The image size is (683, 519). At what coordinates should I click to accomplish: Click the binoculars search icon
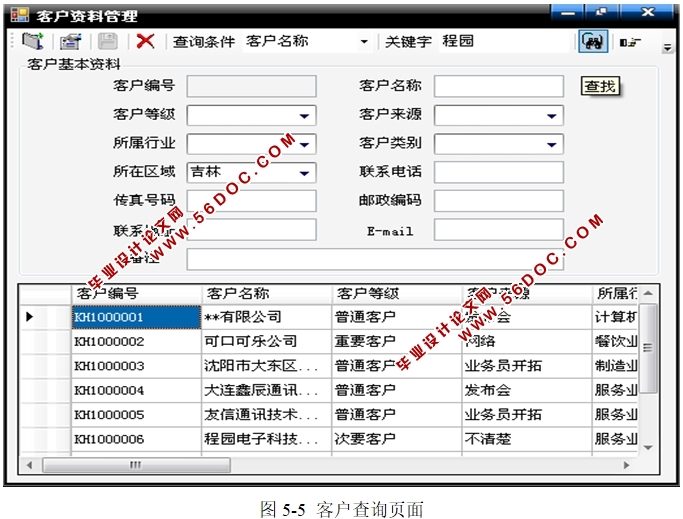pyautogui.click(x=591, y=41)
